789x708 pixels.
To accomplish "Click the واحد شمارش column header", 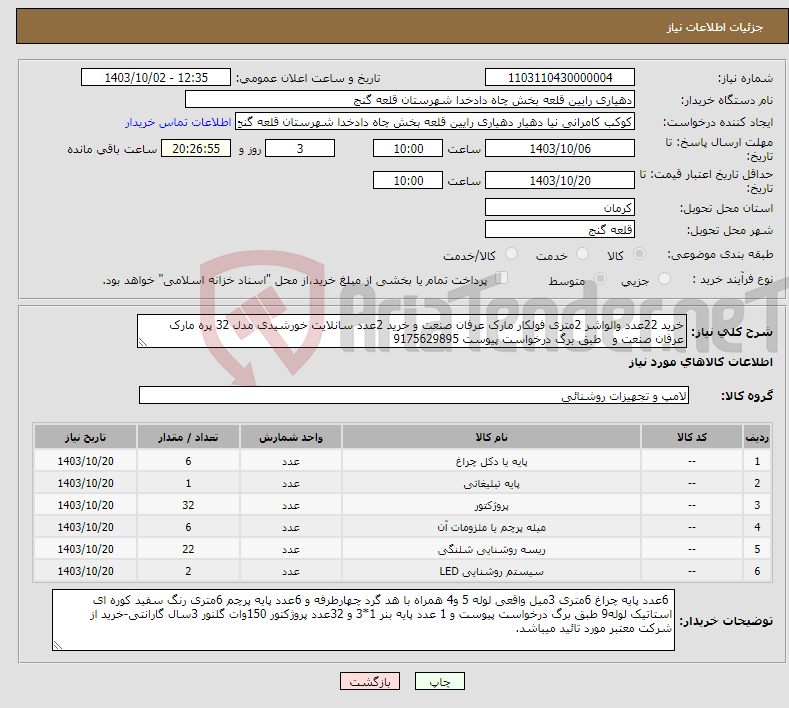I will click(x=291, y=437).
